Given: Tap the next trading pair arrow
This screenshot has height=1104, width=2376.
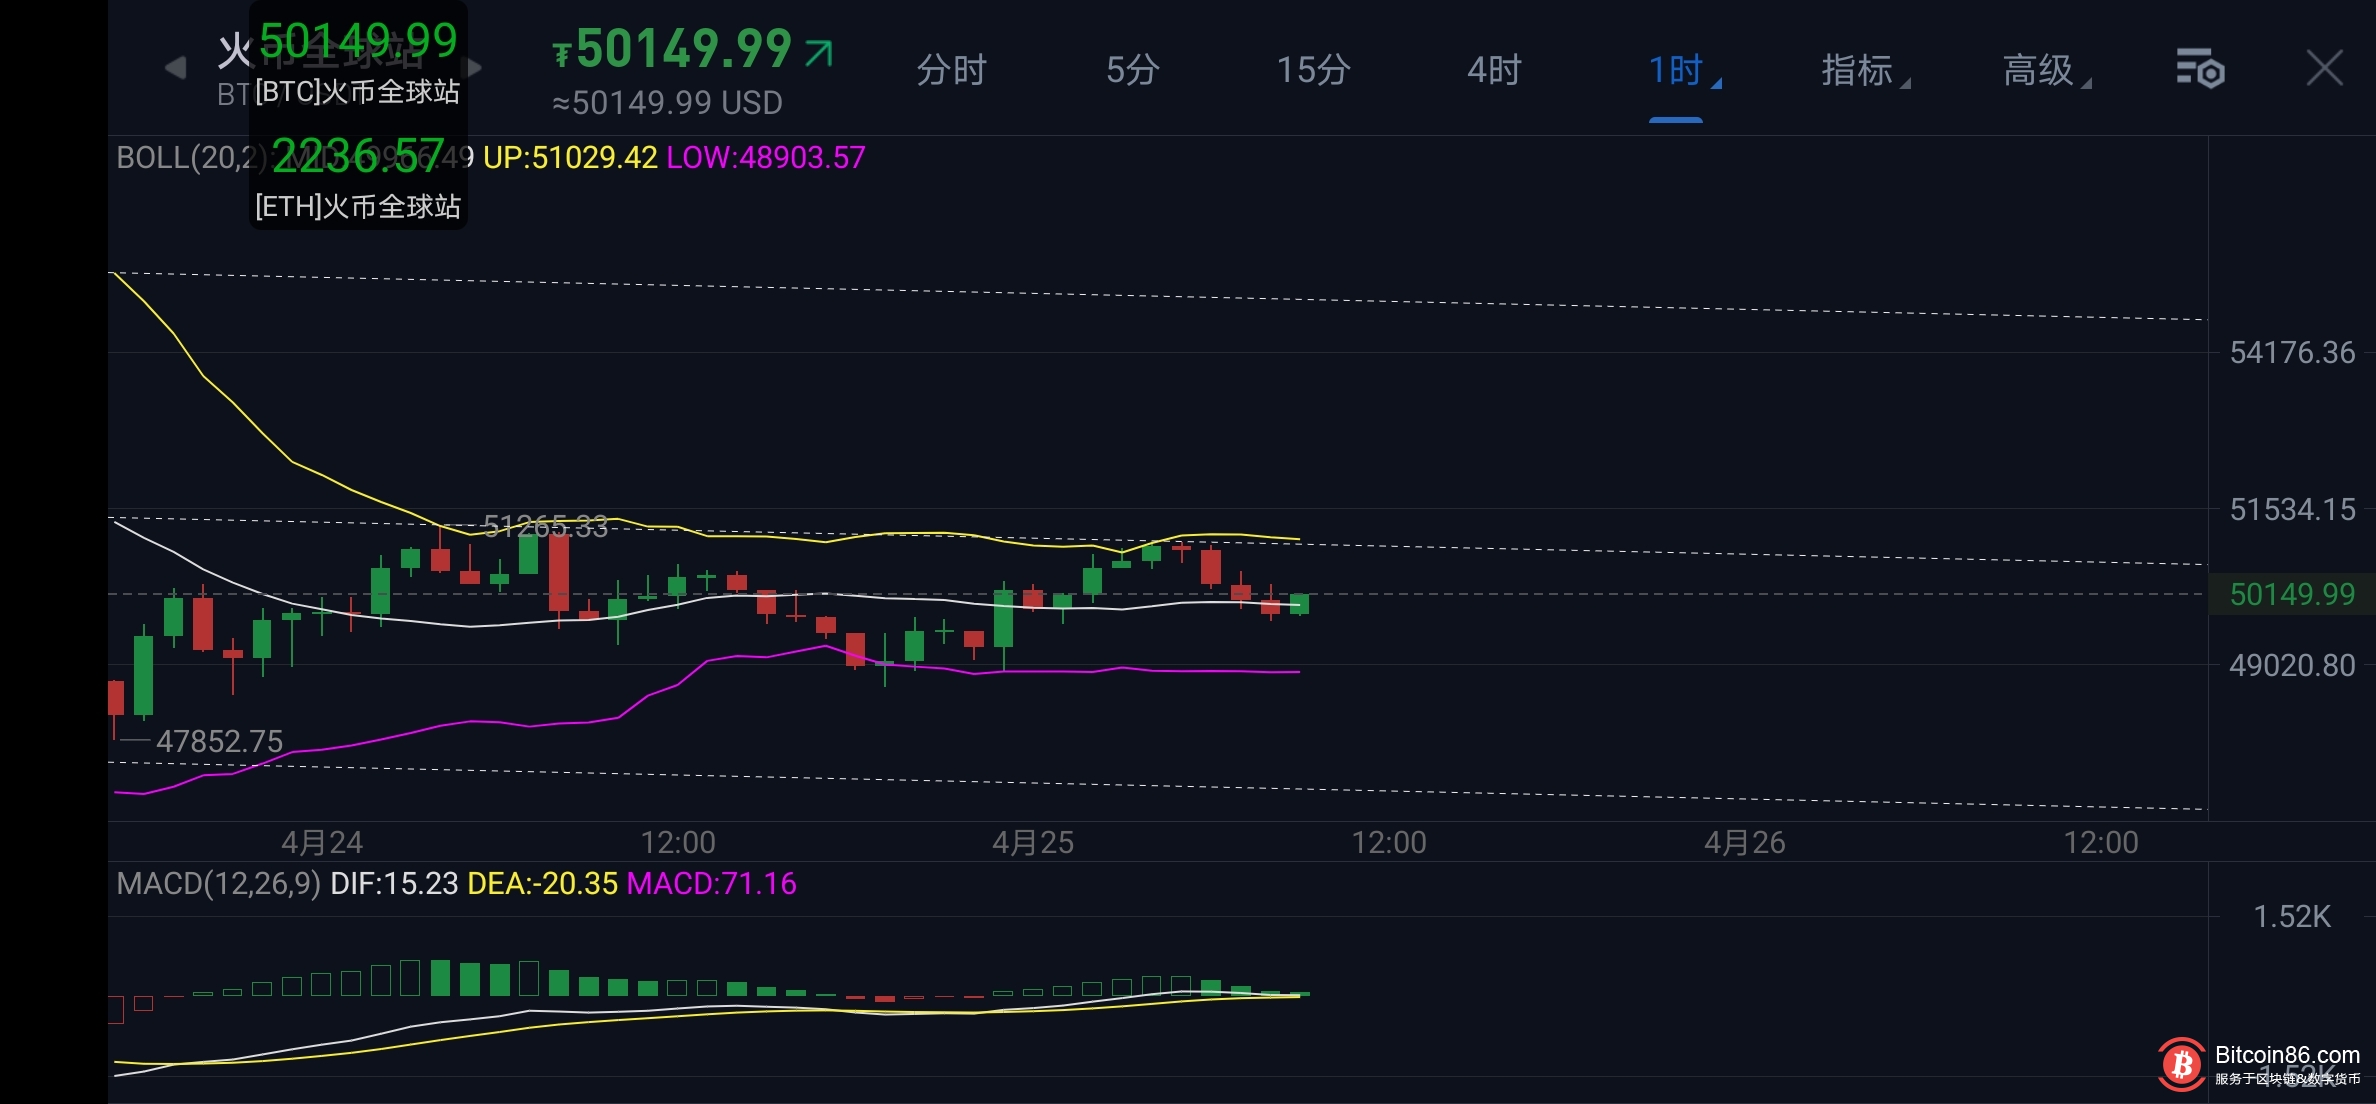Looking at the screenshot, I should (x=475, y=68).
